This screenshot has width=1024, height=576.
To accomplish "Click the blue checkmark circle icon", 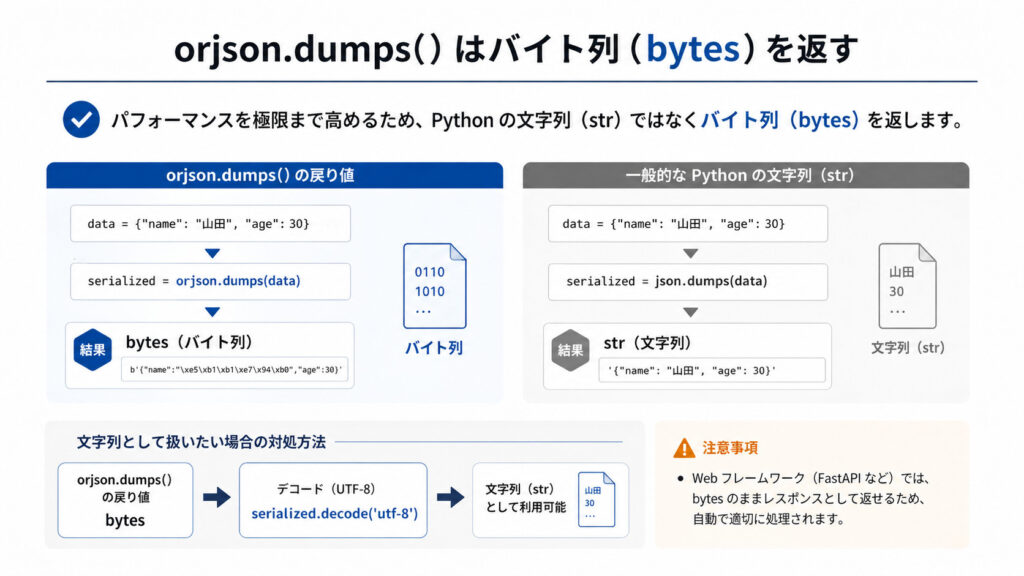I will pos(81,120).
